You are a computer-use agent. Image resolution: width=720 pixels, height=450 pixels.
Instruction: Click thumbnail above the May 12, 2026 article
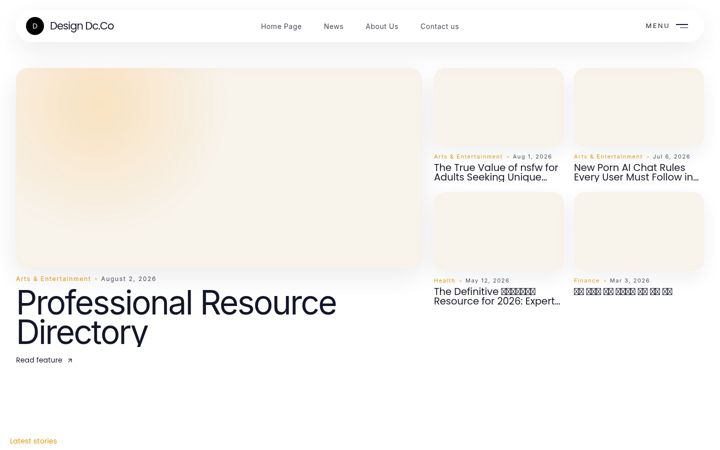click(499, 231)
